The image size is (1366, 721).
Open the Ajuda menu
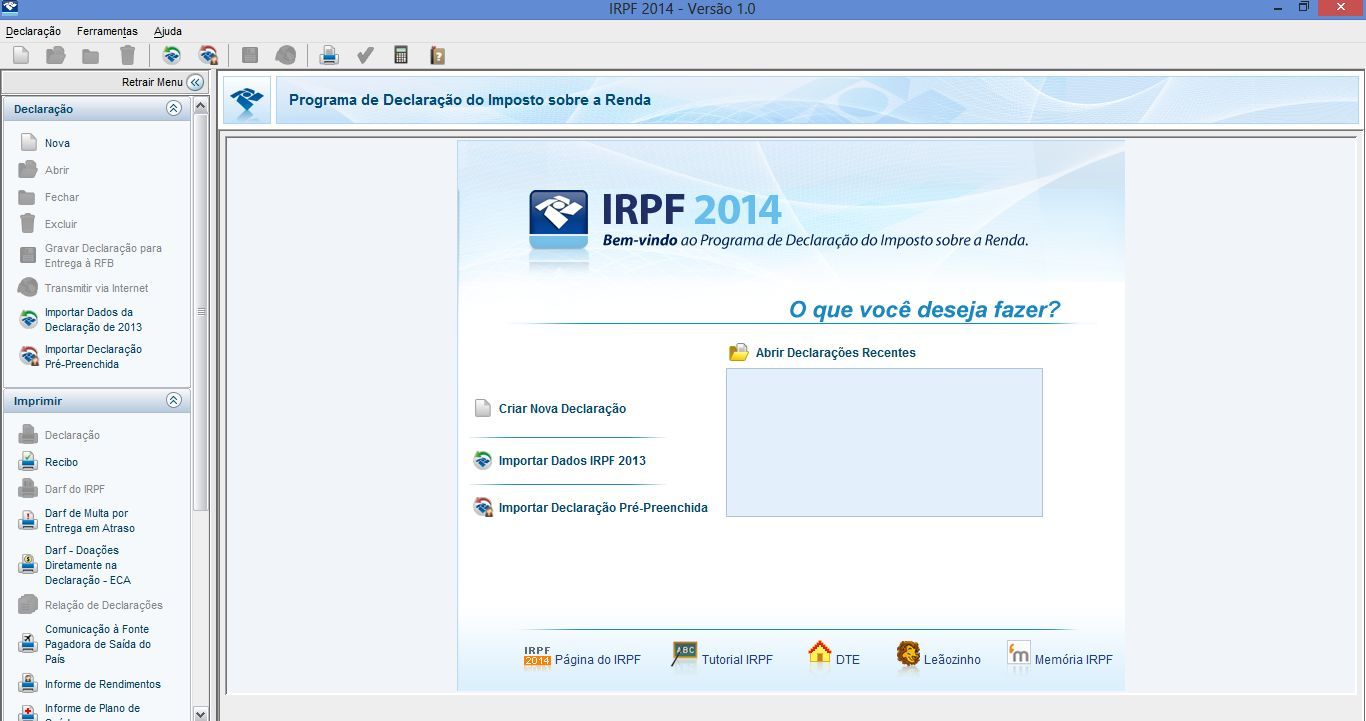[x=168, y=31]
